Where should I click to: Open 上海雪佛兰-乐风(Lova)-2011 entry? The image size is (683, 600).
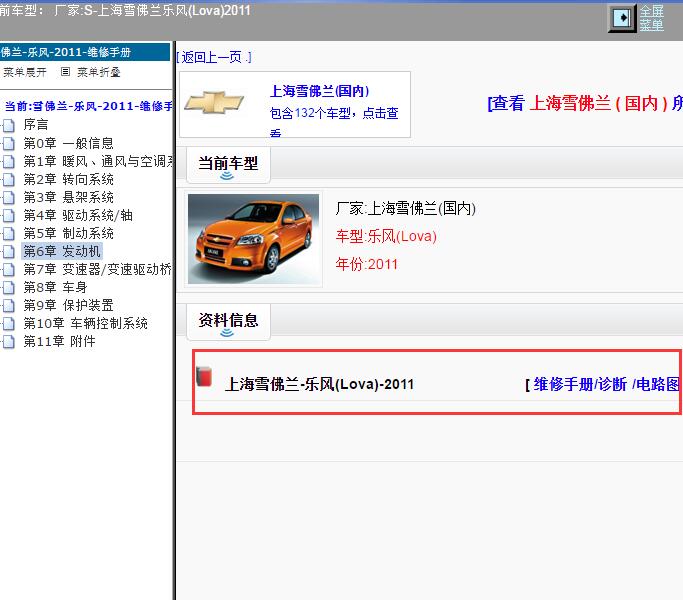click(x=319, y=384)
